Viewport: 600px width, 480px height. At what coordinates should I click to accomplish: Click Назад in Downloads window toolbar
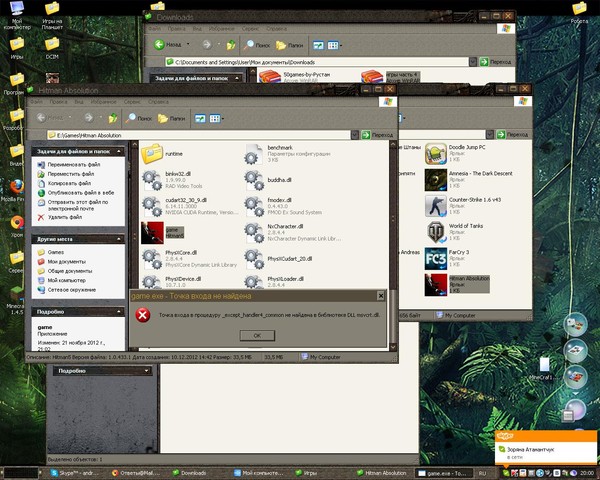[168, 45]
